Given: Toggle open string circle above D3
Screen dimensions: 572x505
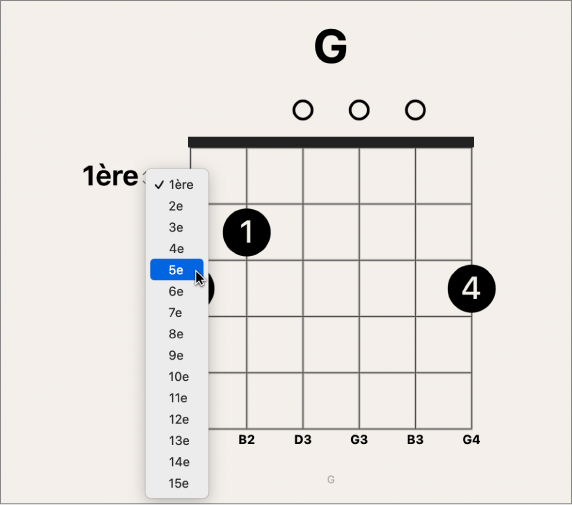Looking at the screenshot, I should click(303, 110).
